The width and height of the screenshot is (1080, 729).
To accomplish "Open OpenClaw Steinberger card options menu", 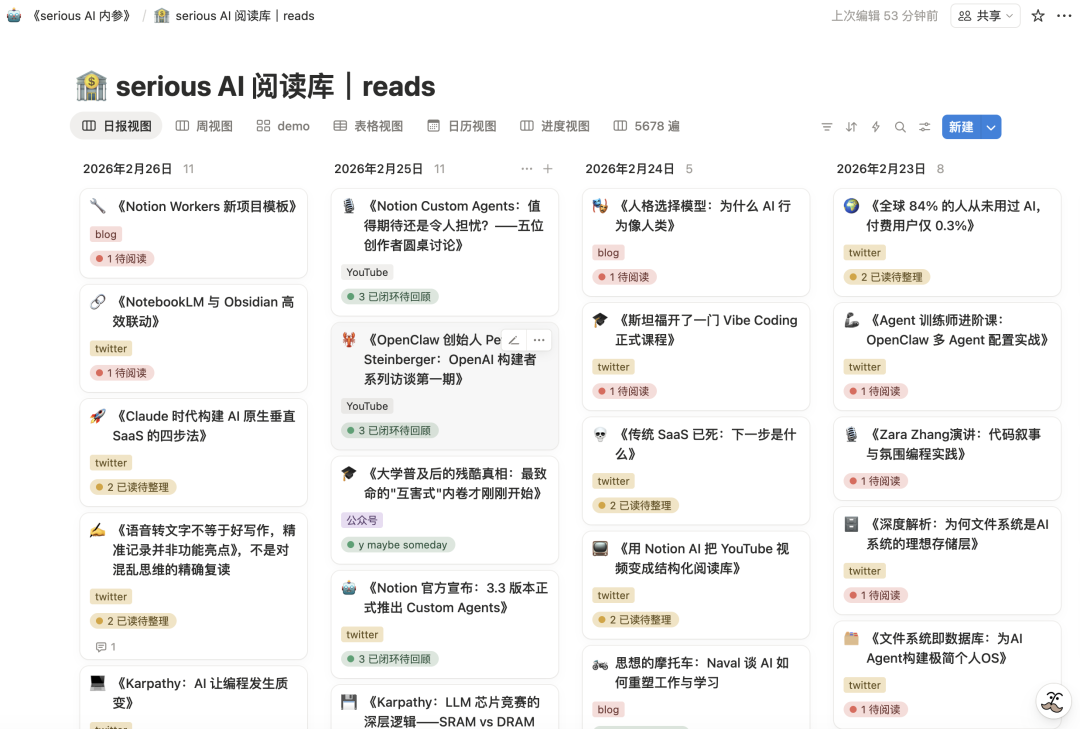I will tap(539, 340).
